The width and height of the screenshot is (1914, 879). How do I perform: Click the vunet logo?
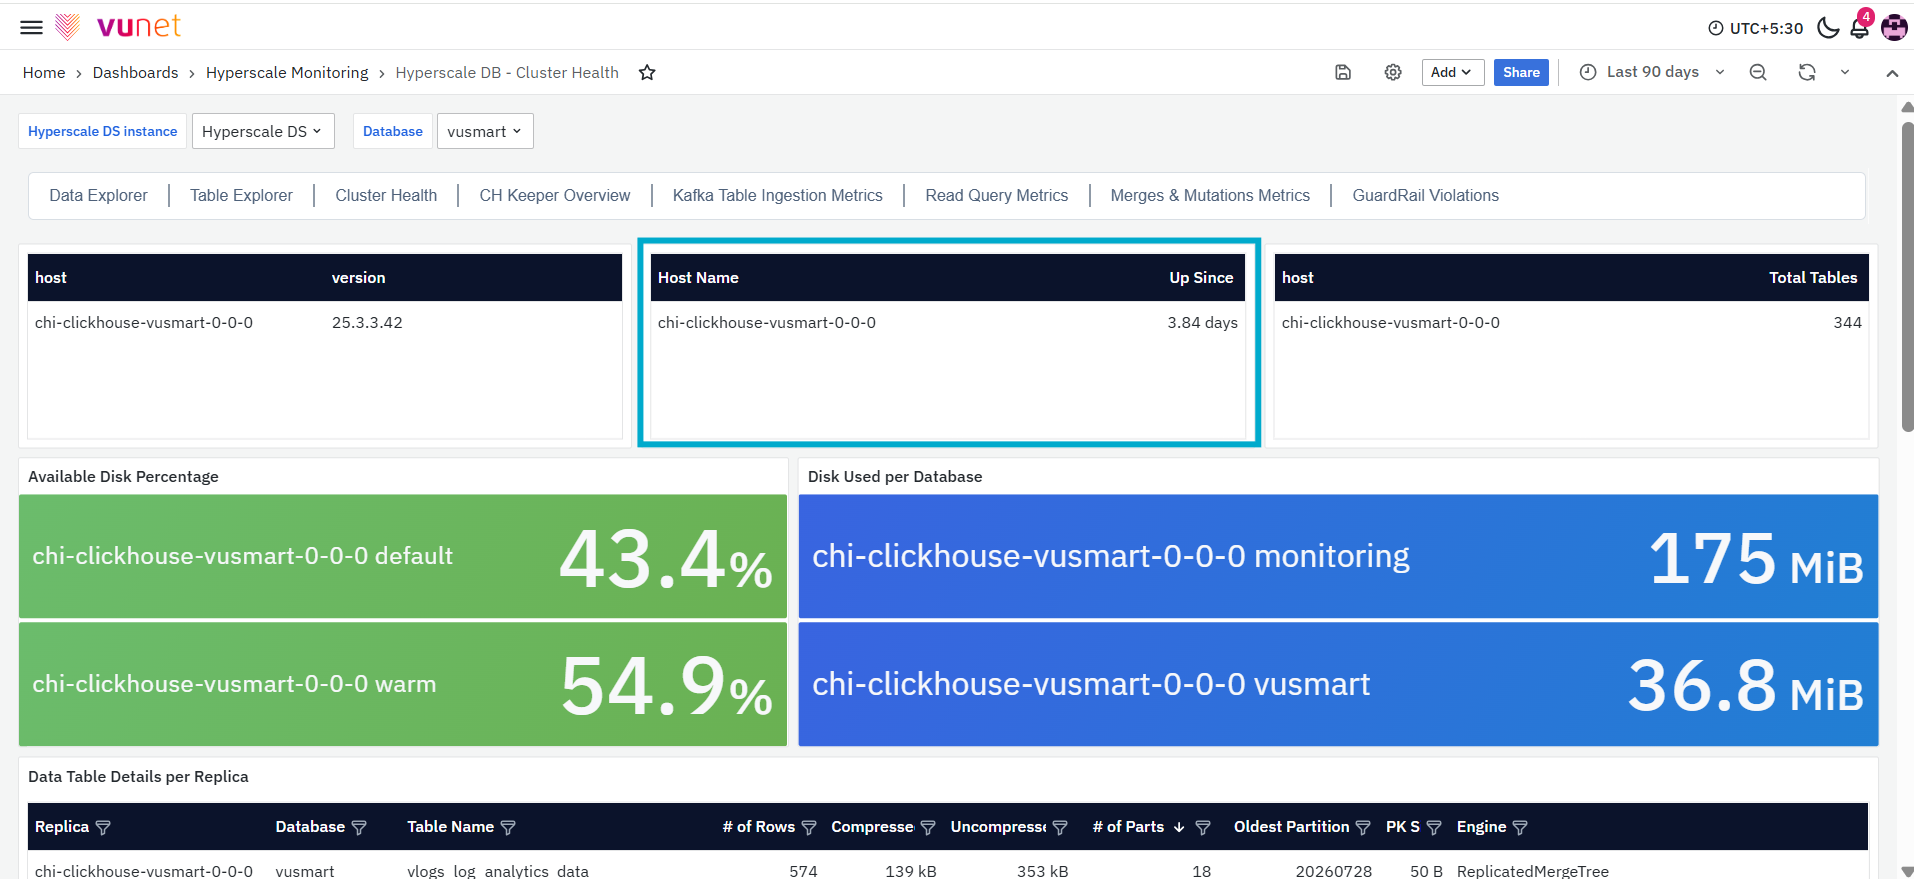point(119,26)
